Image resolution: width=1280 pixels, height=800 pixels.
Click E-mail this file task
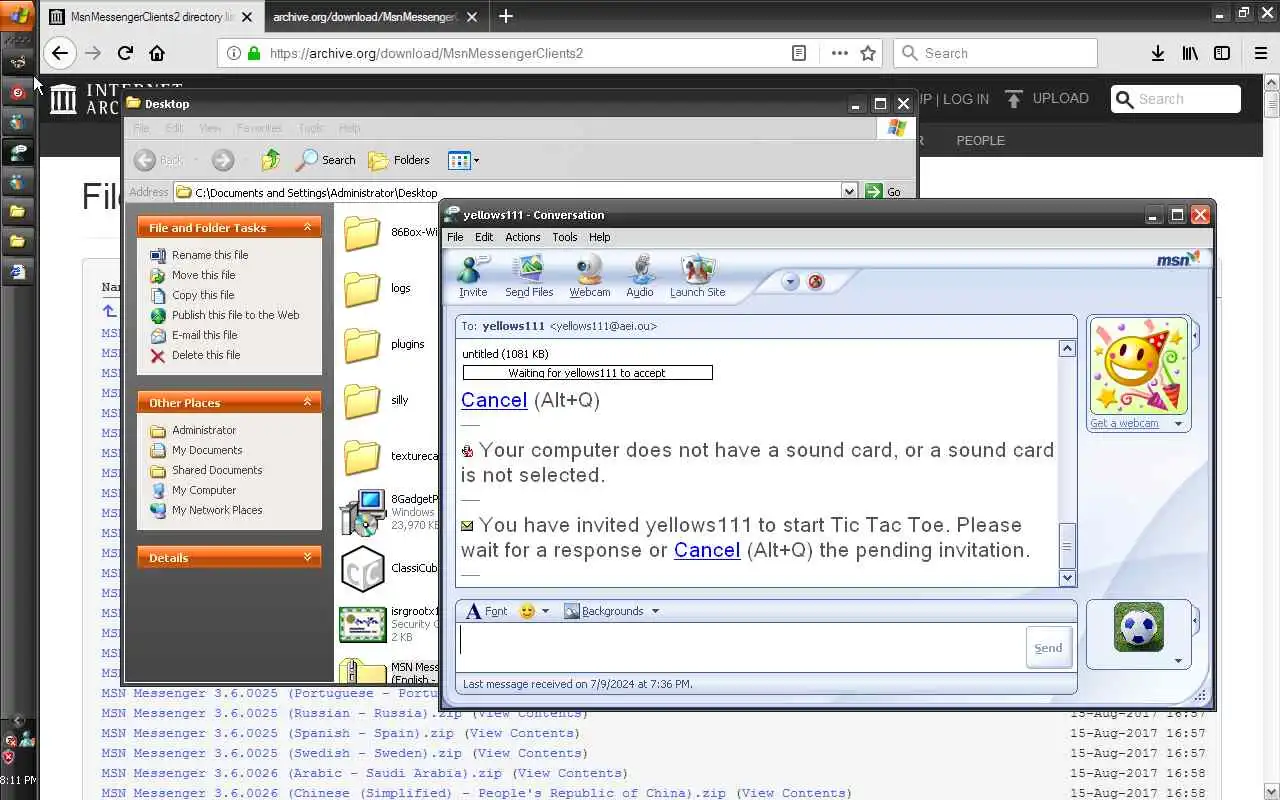coord(205,335)
